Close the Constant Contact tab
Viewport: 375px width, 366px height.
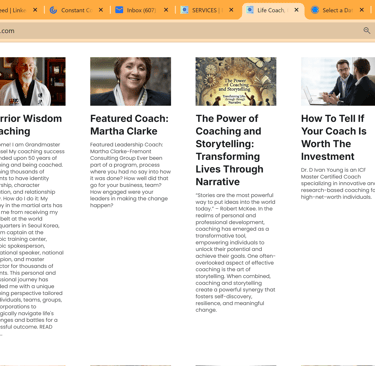pos(101,10)
